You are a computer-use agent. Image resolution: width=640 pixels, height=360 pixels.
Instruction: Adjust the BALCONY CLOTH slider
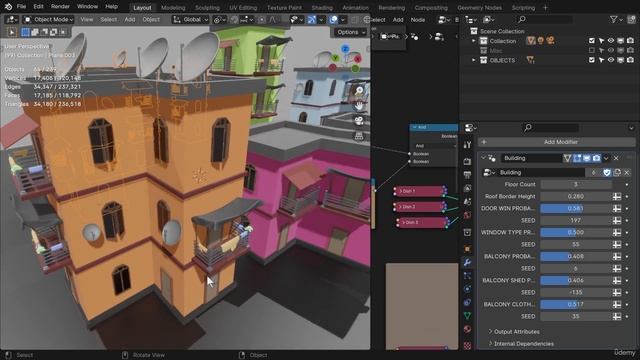coord(576,304)
